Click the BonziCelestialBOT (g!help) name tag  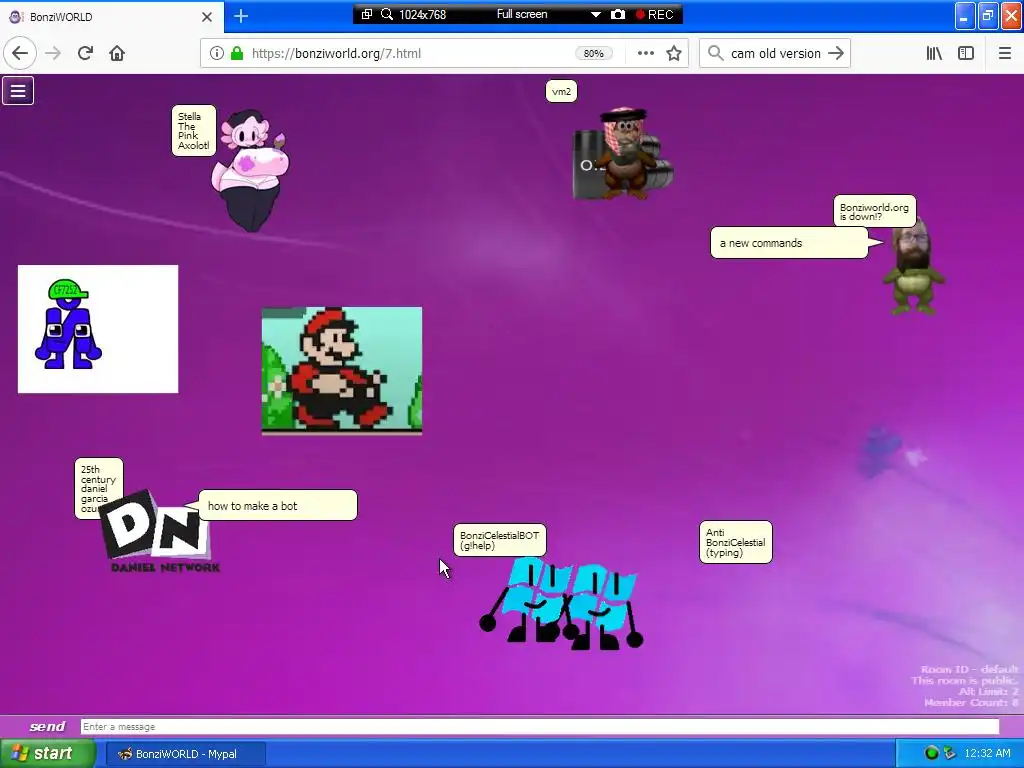click(500, 540)
